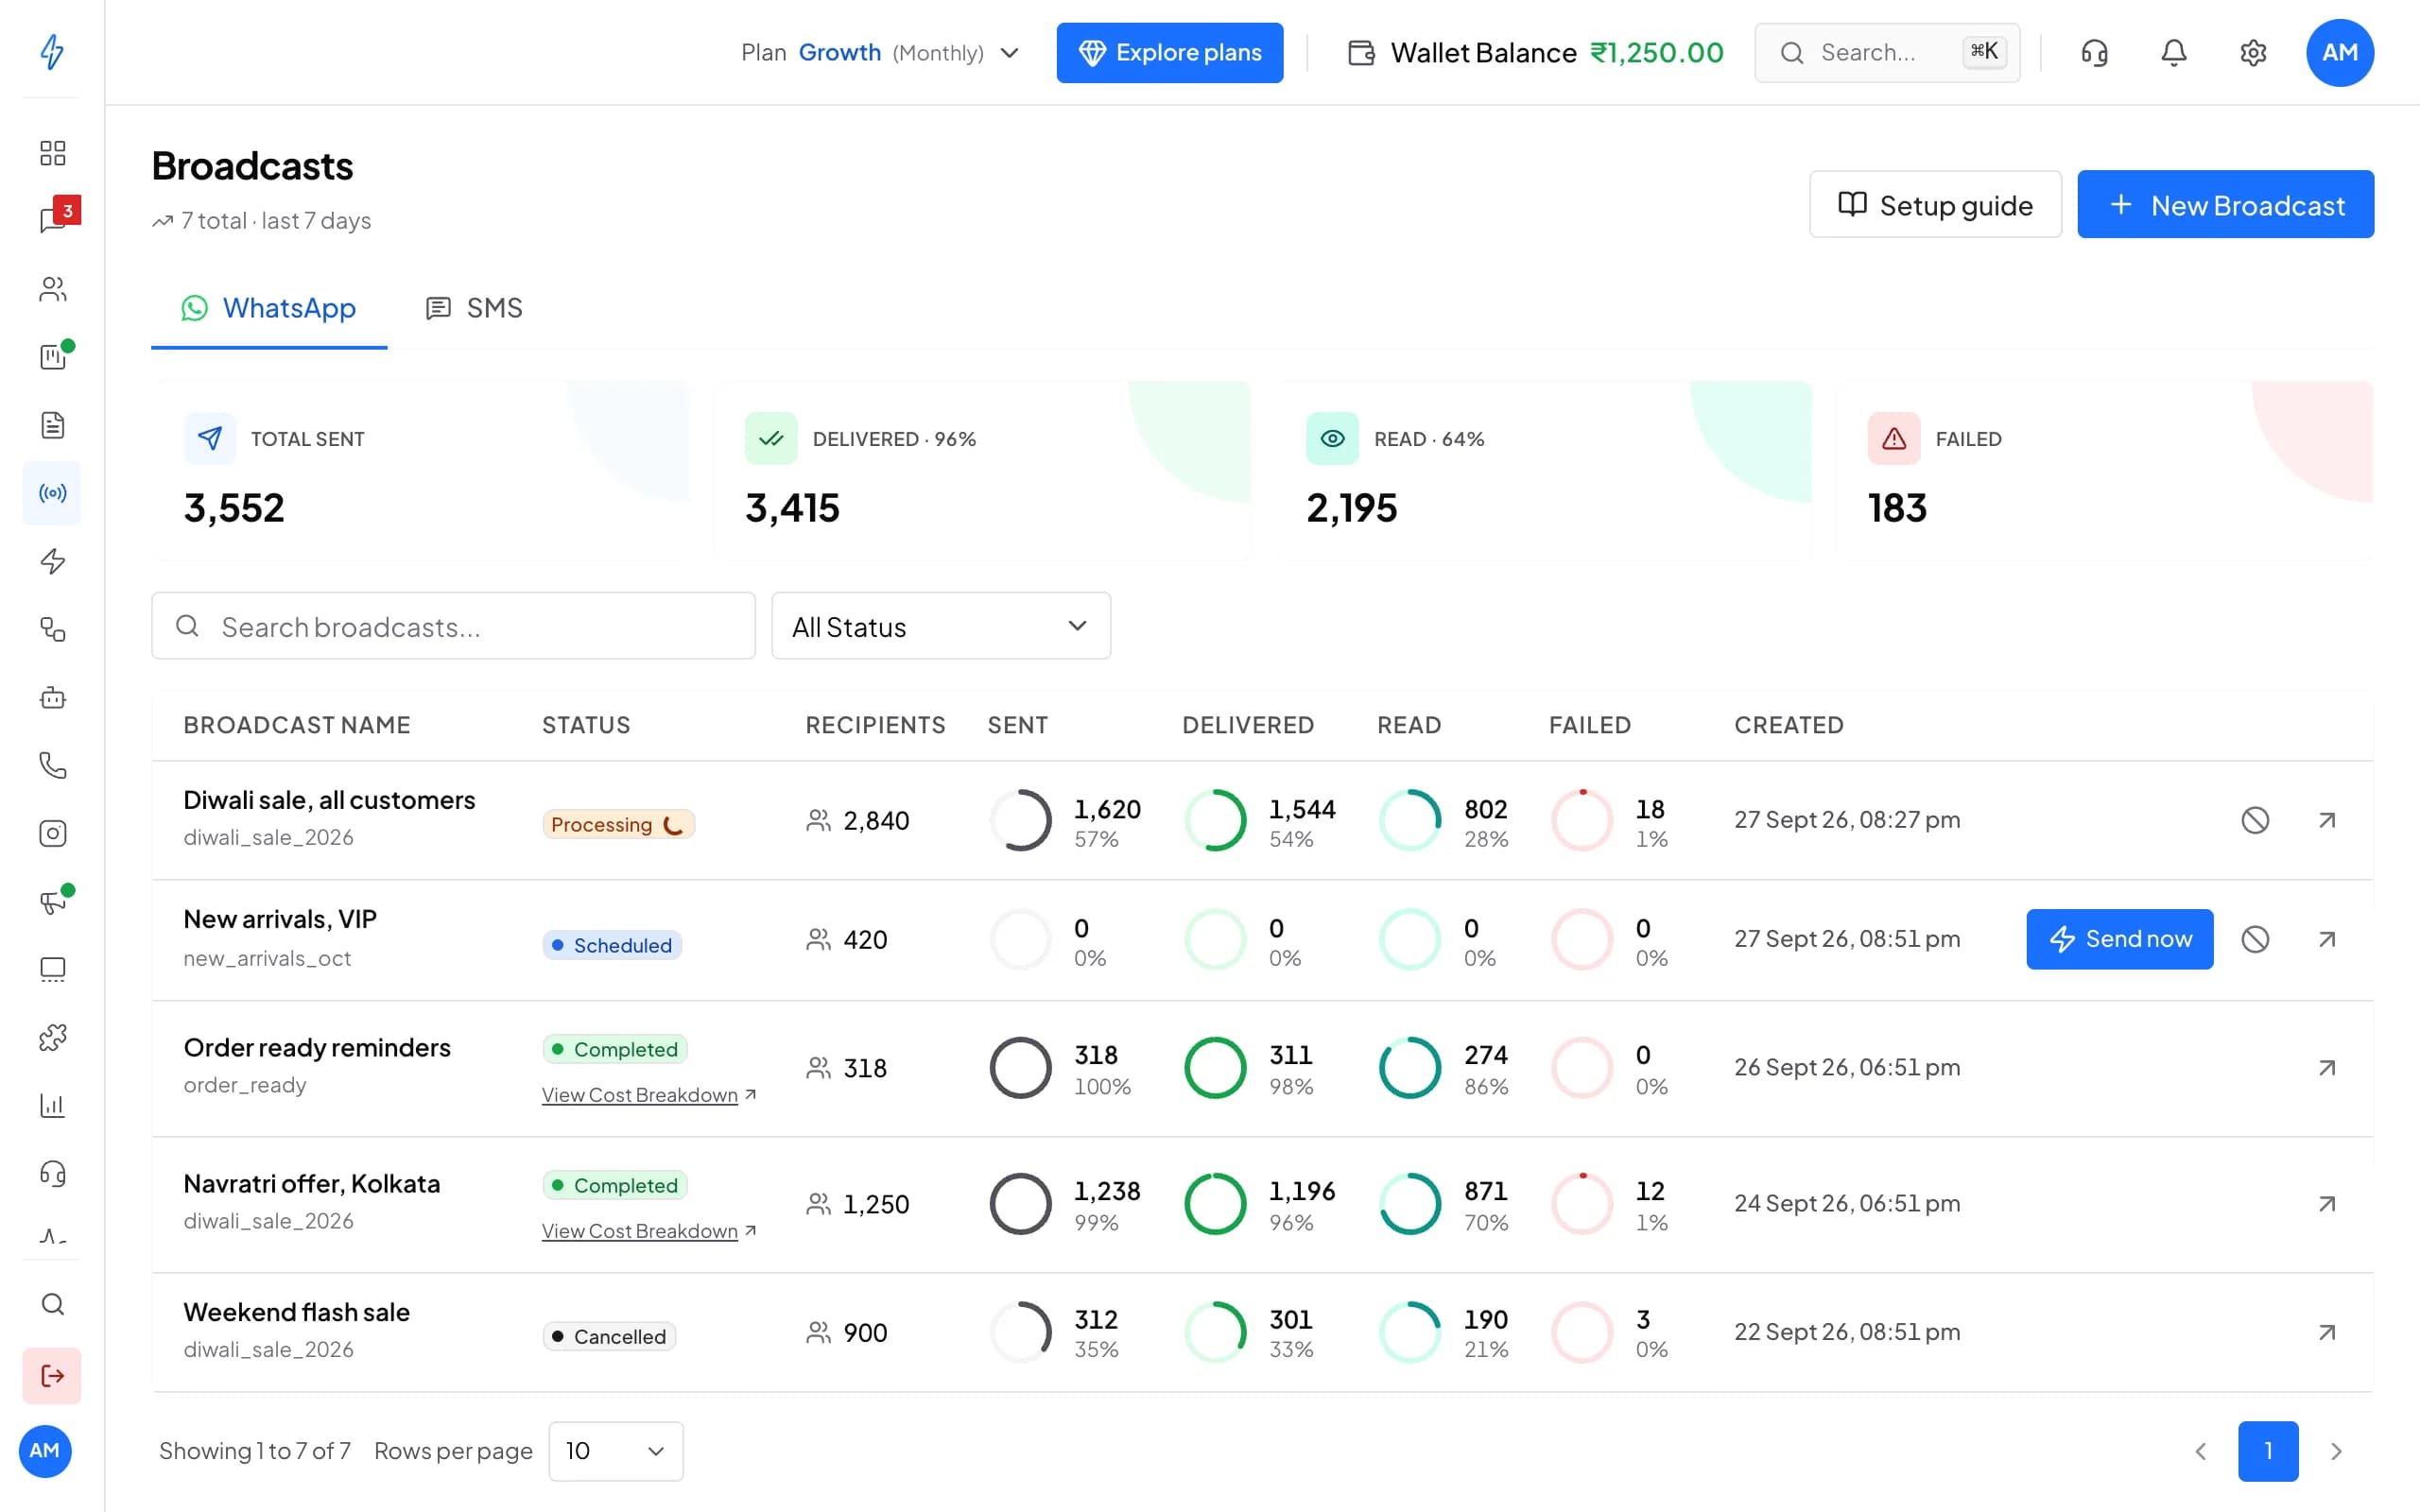Open the lightning automation icon in sidebar
Screen dimensions: 2420x1512
(52, 561)
